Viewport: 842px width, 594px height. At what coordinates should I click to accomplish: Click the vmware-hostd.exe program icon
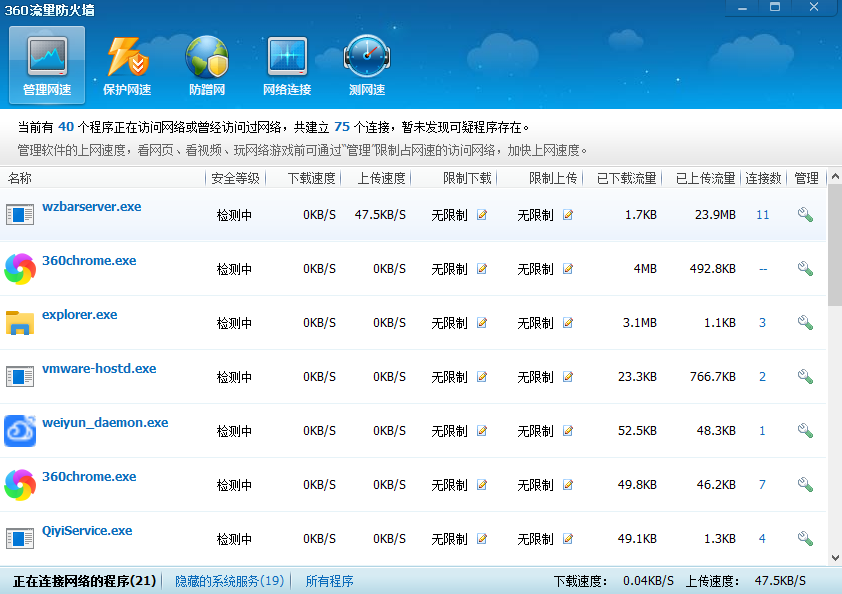(20, 376)
